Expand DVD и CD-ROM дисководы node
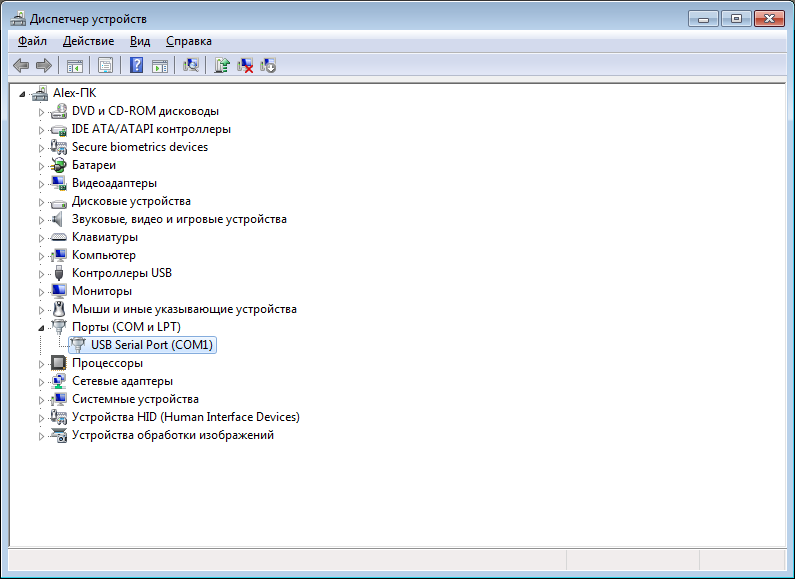797x581 pixels. click(41, 112)
